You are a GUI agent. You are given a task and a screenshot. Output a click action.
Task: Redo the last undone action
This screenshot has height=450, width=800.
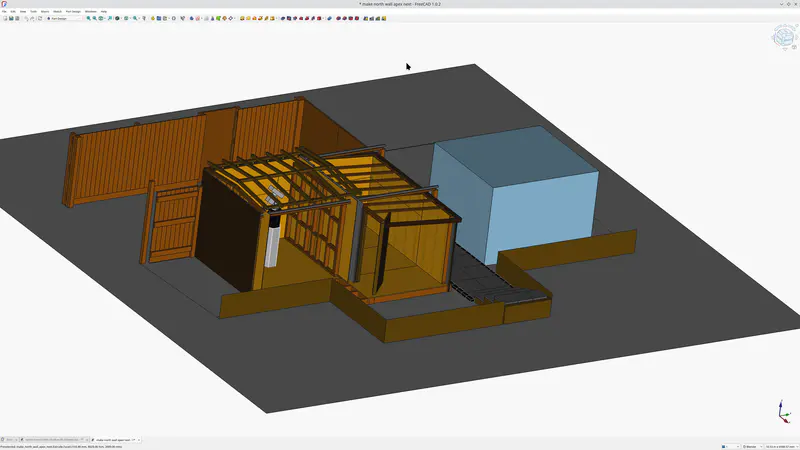point(32,18)
